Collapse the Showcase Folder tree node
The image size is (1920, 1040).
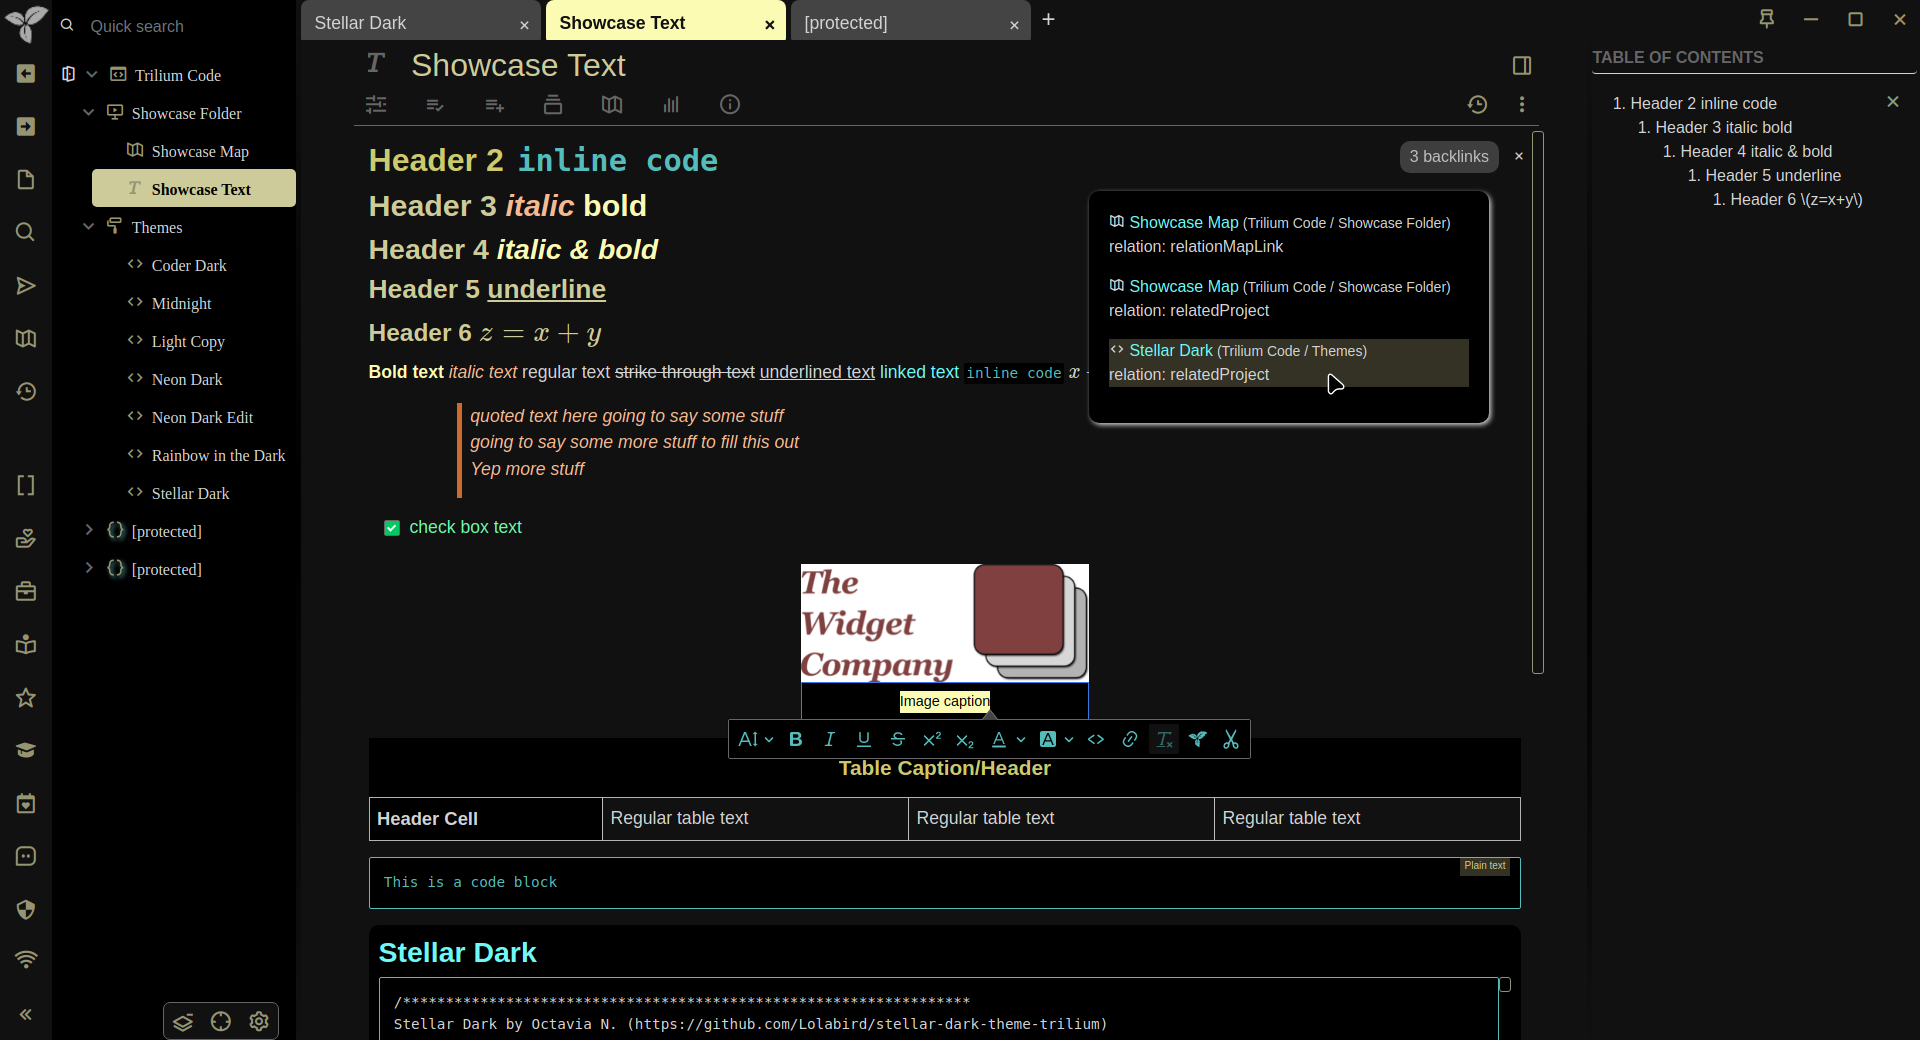pyautogui.click(x=89, y=113)
